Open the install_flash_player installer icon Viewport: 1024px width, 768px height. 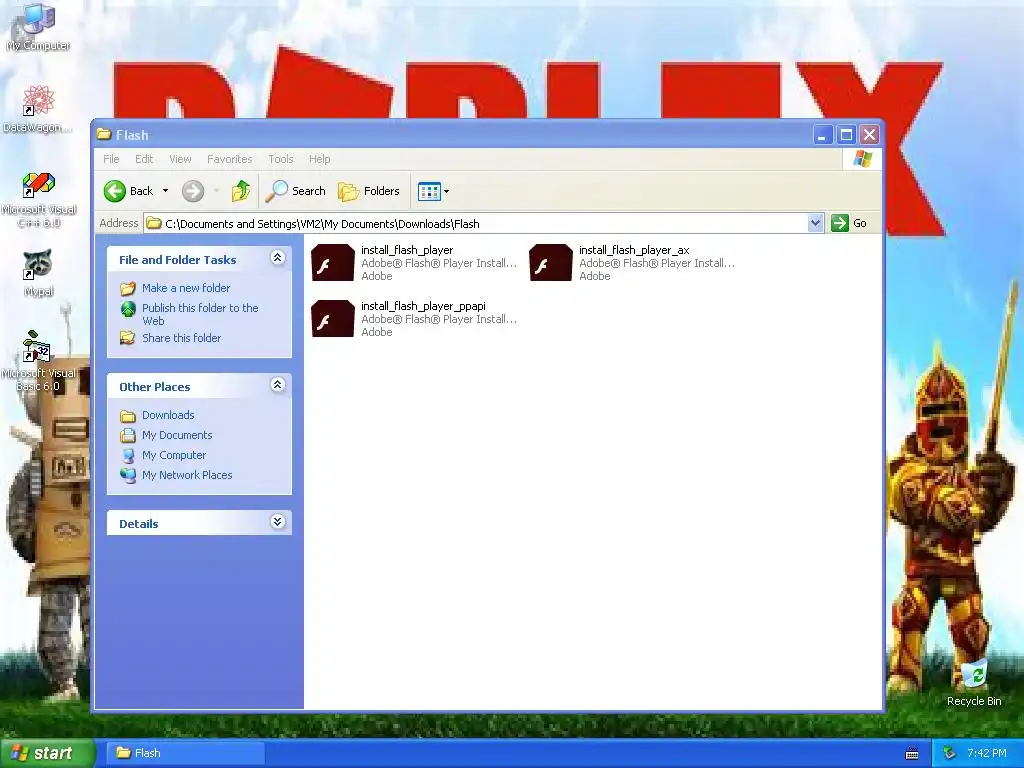coord(333,263)
